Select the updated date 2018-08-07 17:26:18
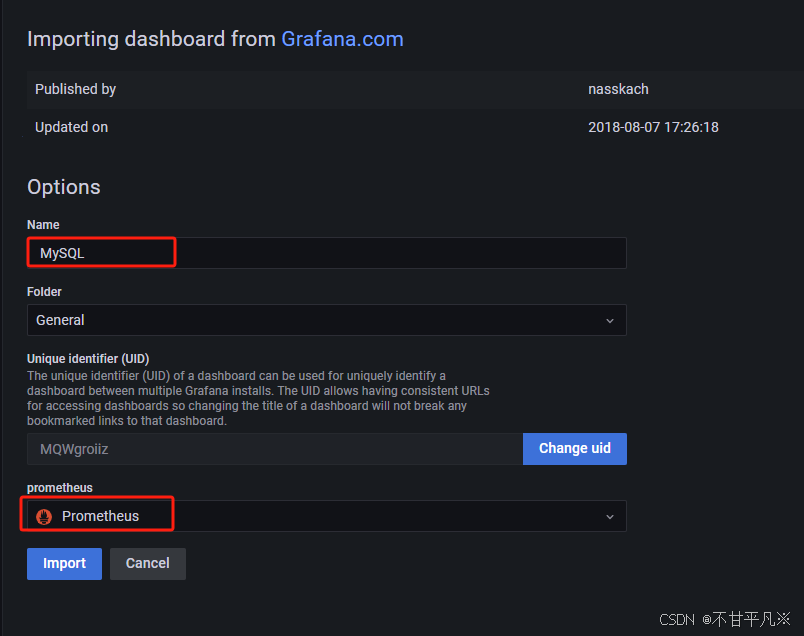 (653, 127)
